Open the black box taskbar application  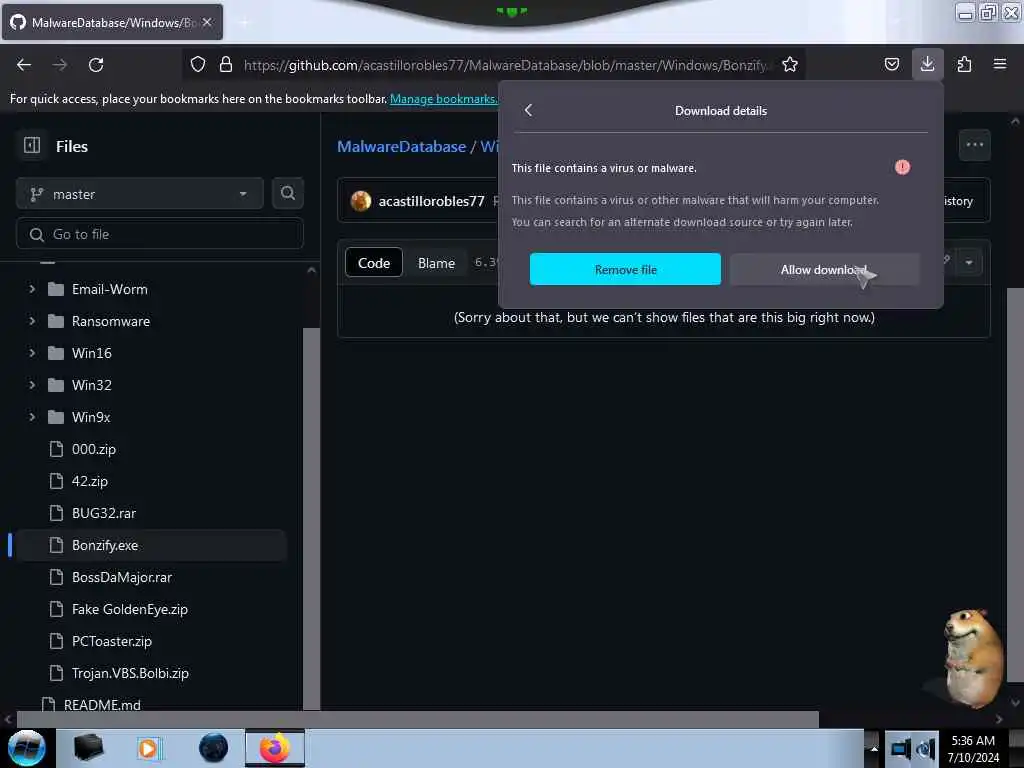pyautogui.click(x=88, y=748)
